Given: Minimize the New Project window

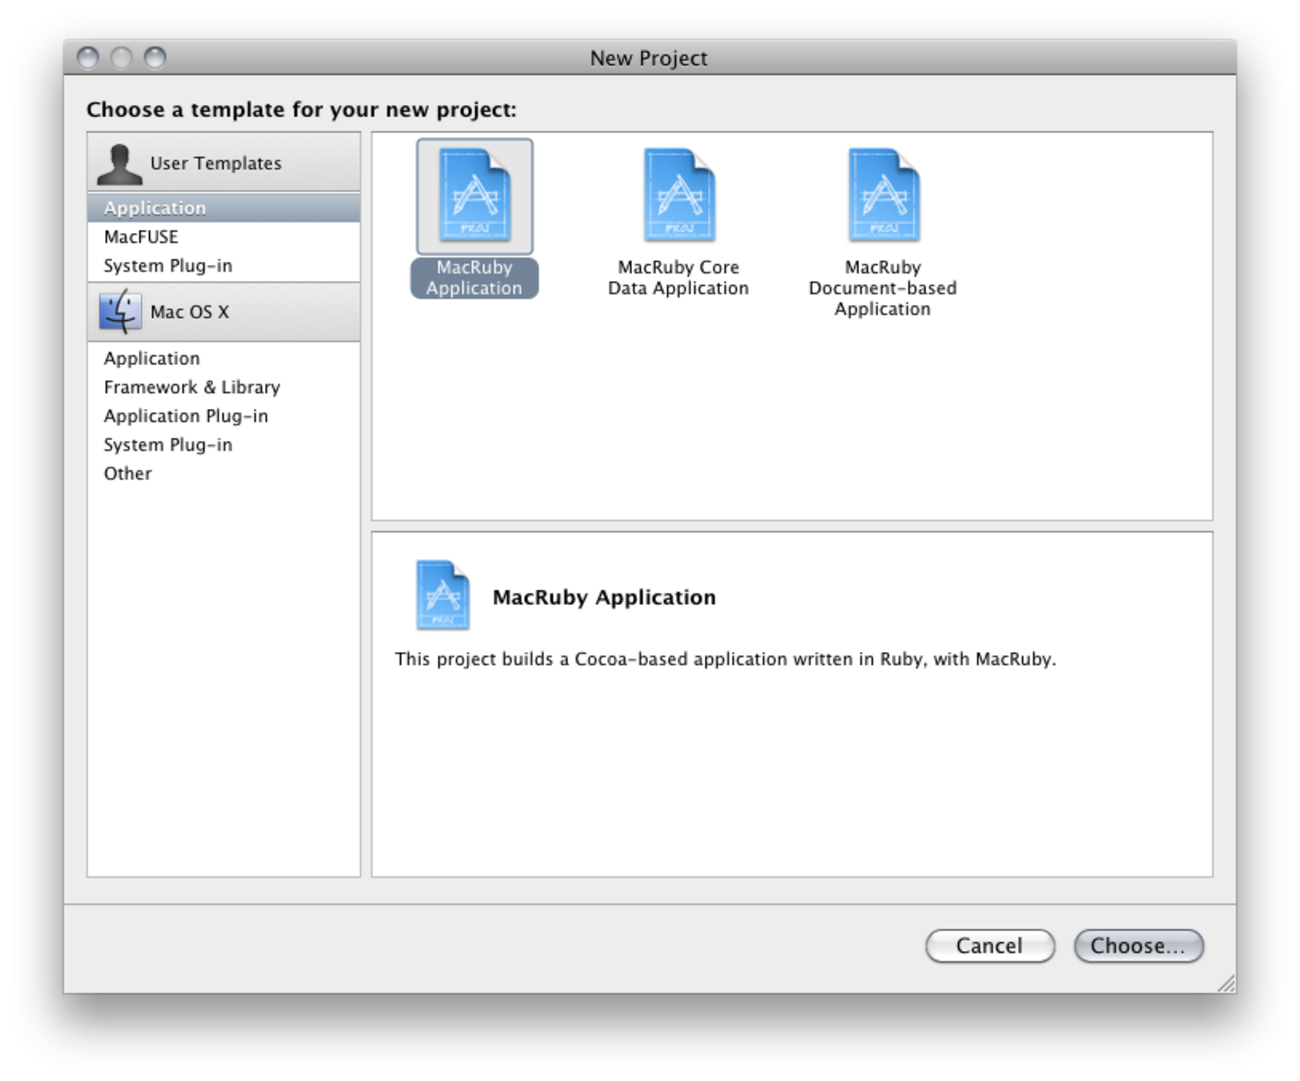Looking at the screenshot, I should tap(121, 58).
